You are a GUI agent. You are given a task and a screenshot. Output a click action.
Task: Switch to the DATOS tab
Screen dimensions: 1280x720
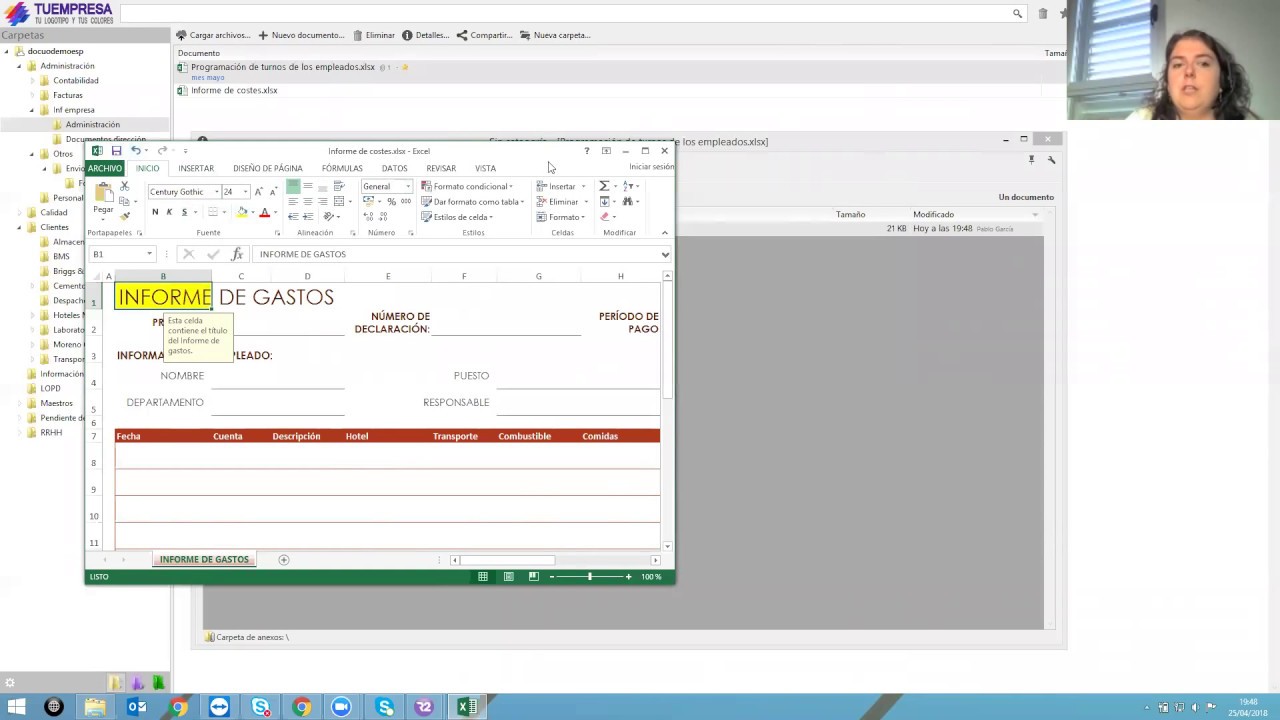coord(394,168)
